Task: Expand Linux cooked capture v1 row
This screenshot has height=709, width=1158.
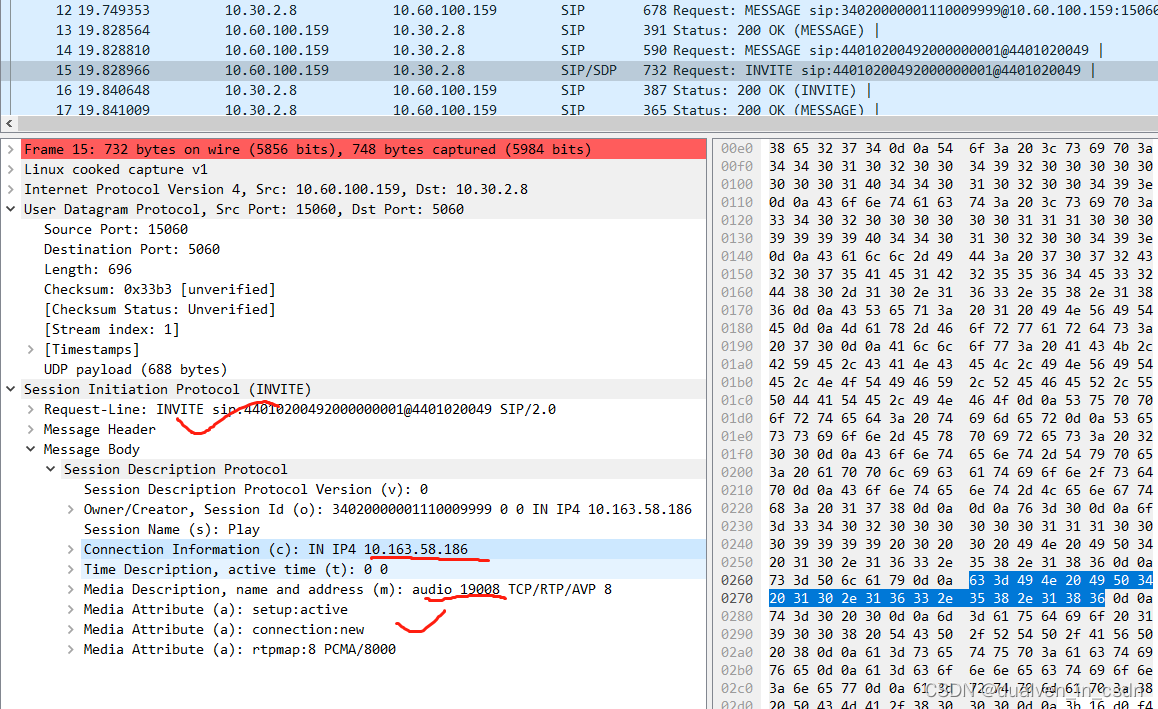Action: (x=10, y=169)
